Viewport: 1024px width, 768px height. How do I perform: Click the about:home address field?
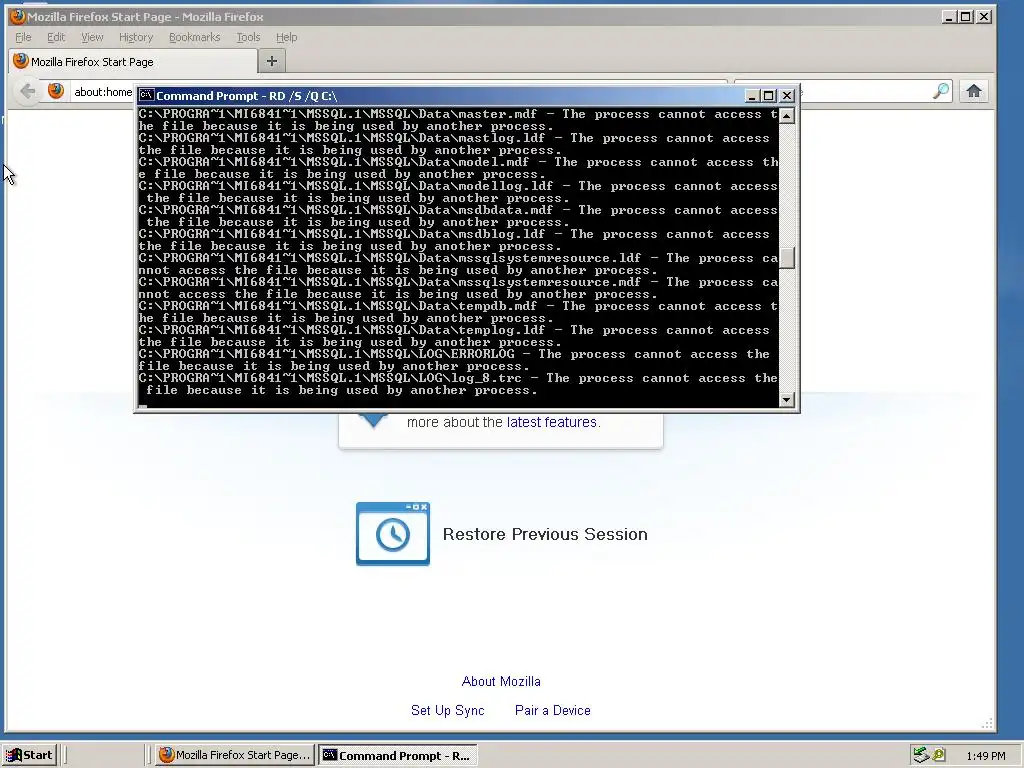click(x=103, y=92)
